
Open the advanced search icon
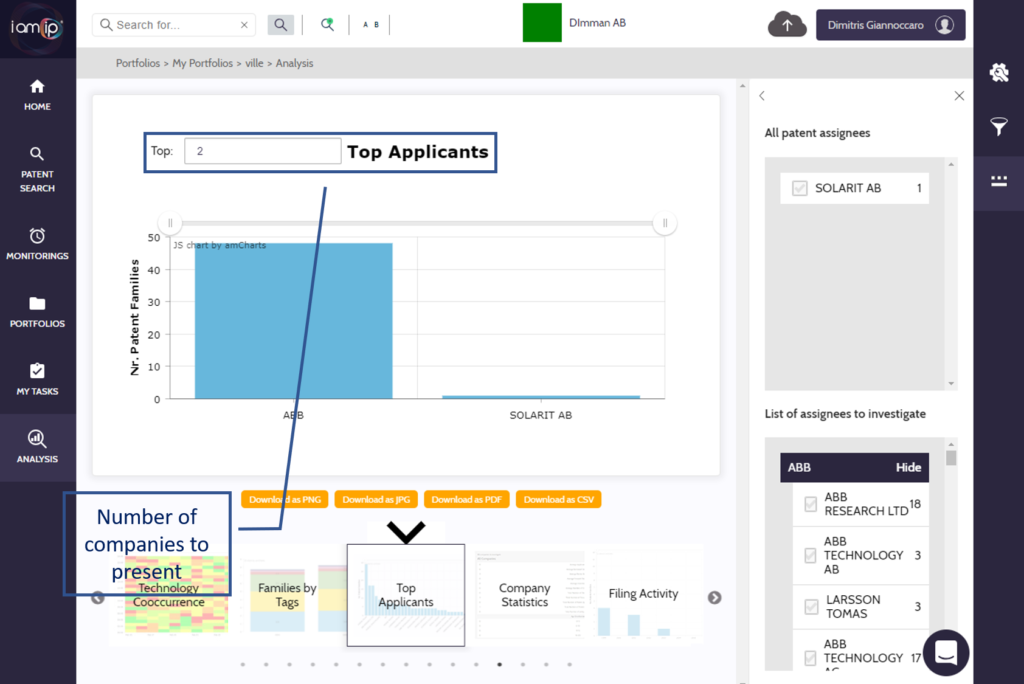coord(327,25)
